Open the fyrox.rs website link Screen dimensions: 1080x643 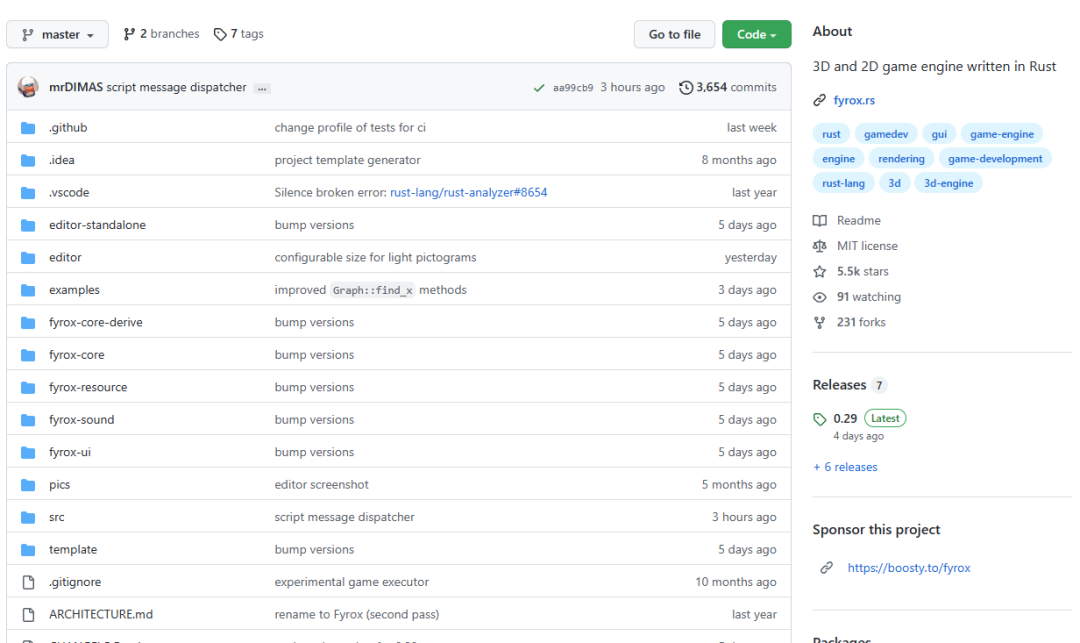point(855,100)
